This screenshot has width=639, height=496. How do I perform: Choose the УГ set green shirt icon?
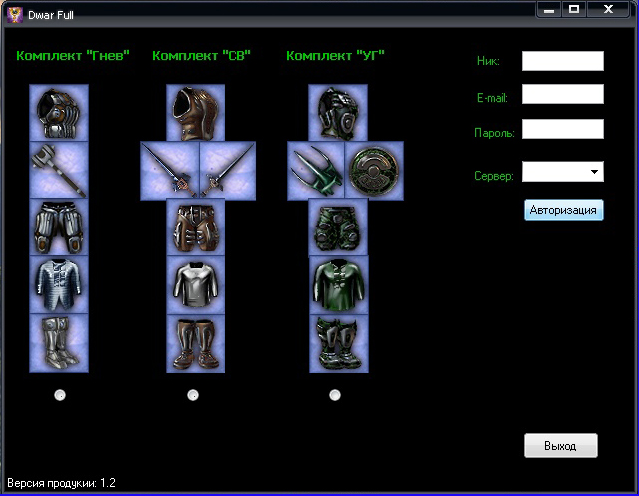click(x=339, y=284)
